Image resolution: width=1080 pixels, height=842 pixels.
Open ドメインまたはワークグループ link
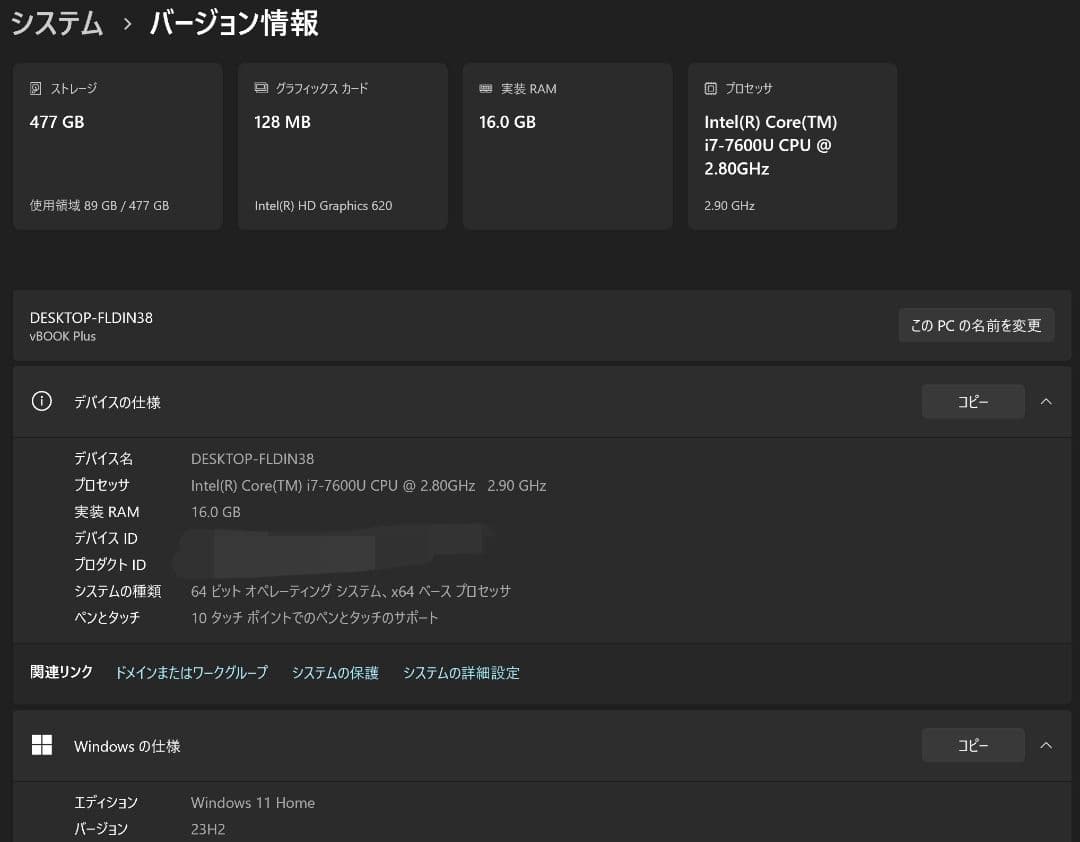(x=191, y=672)
